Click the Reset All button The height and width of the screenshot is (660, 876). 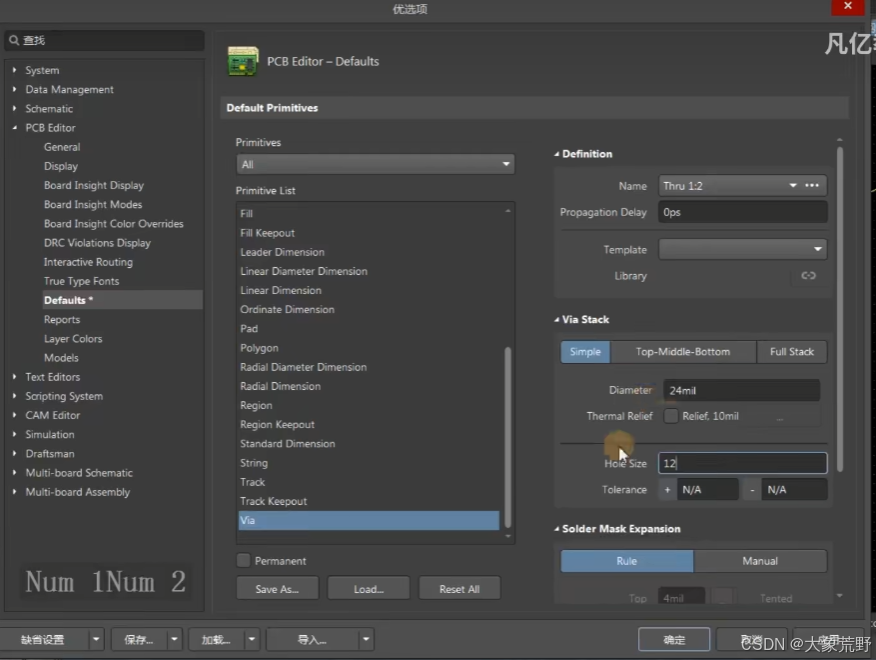(x=459, y=588)
